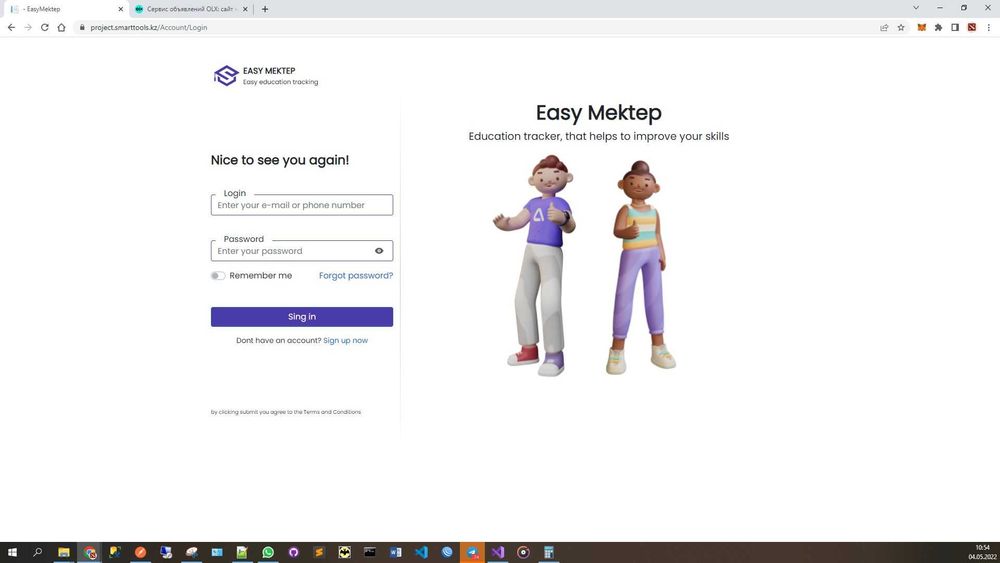Open VS Code from taskbar
The height and width of the screenshot is (563, 1000).
pyautogui.click(x=421, y=552)
